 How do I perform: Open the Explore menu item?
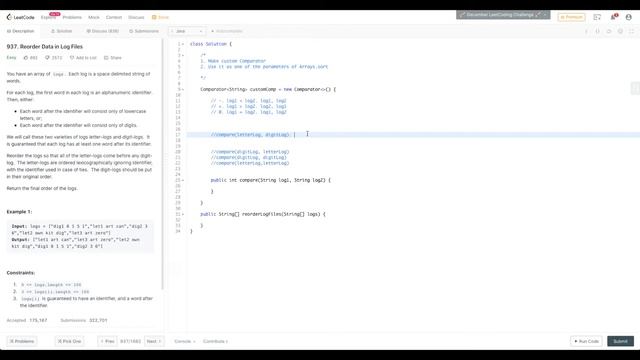48,17
